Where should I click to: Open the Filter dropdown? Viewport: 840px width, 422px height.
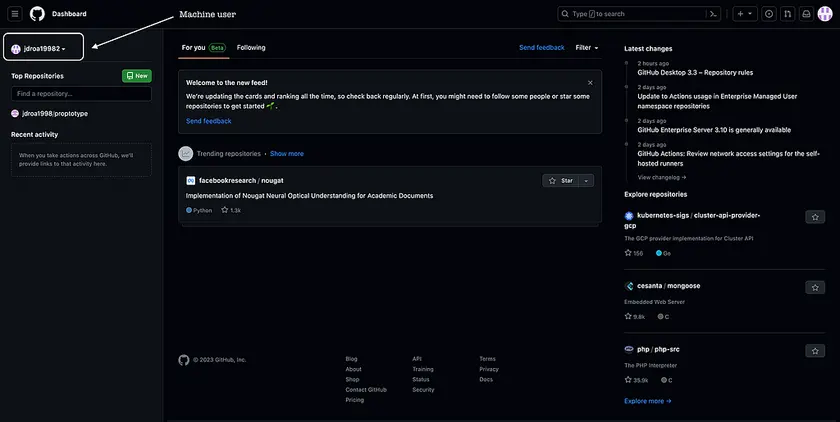pyautogui.click(x=587, y=48)
